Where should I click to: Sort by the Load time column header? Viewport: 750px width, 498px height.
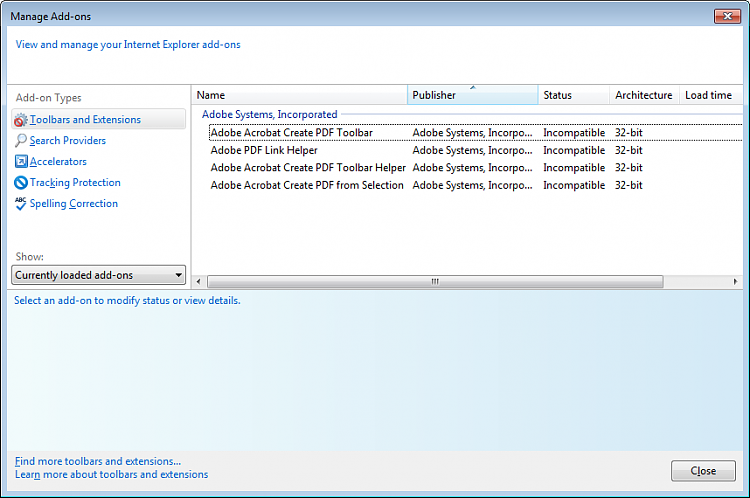pyautogui.click(x=710, y=95)
